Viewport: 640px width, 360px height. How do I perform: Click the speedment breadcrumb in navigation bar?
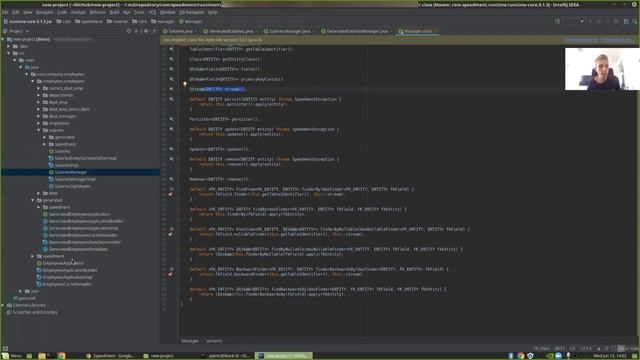[x=89, y=21]
